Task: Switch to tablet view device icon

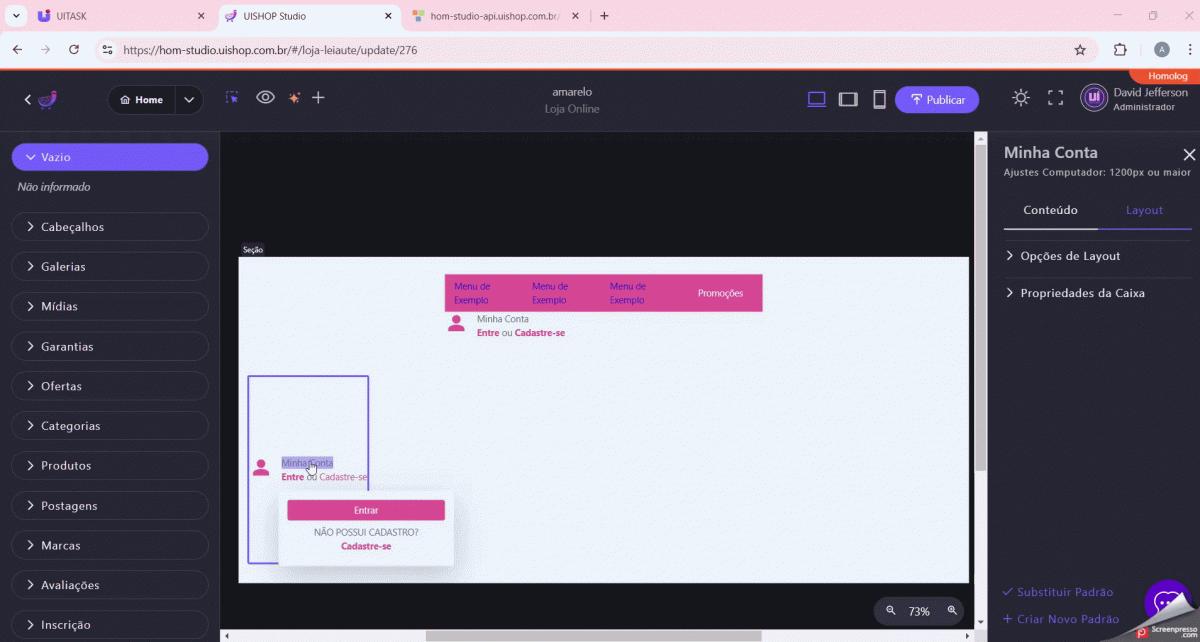Action: point(848,99)
